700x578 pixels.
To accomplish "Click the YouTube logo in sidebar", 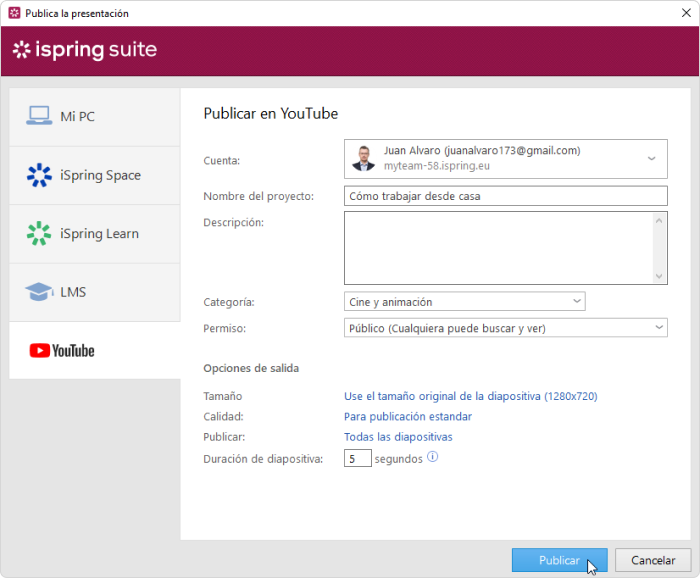I will (x=62, y=351).
